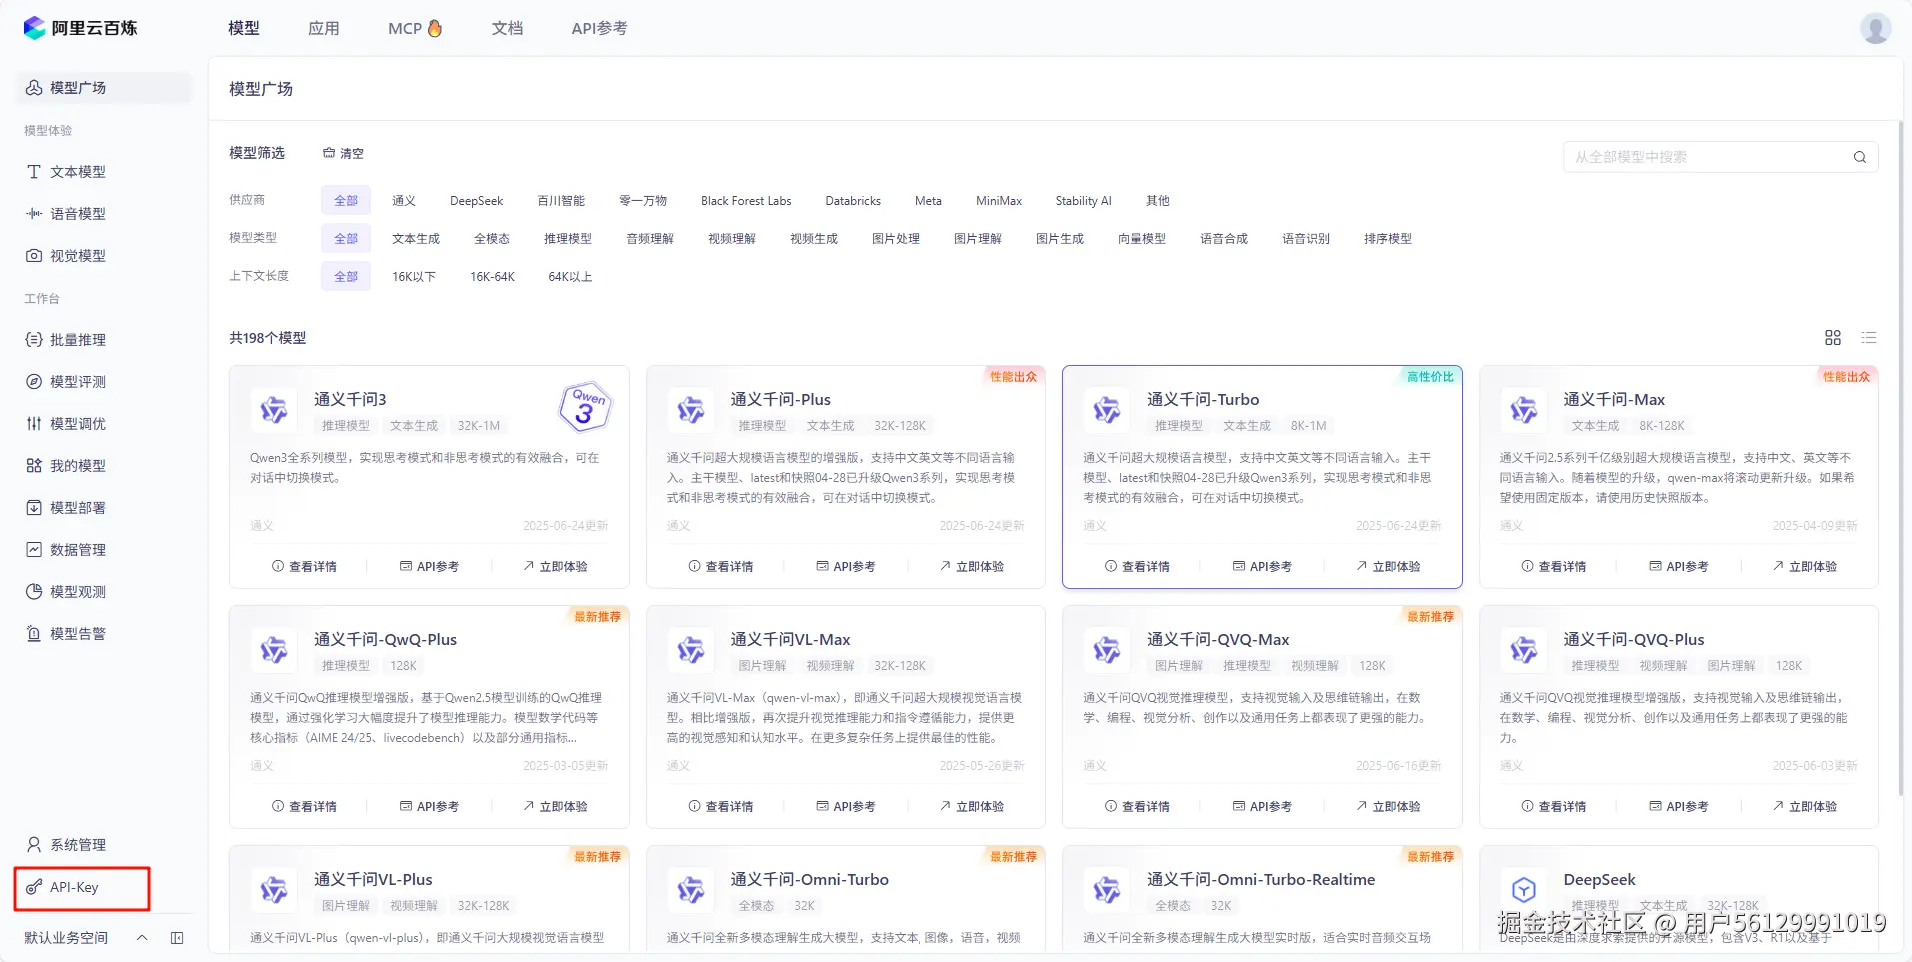Open the 模型 top navigation tab
Image resolution: width=1912 pixels, height=962 pixels.
pyautogui.click(x=244, y=28)
